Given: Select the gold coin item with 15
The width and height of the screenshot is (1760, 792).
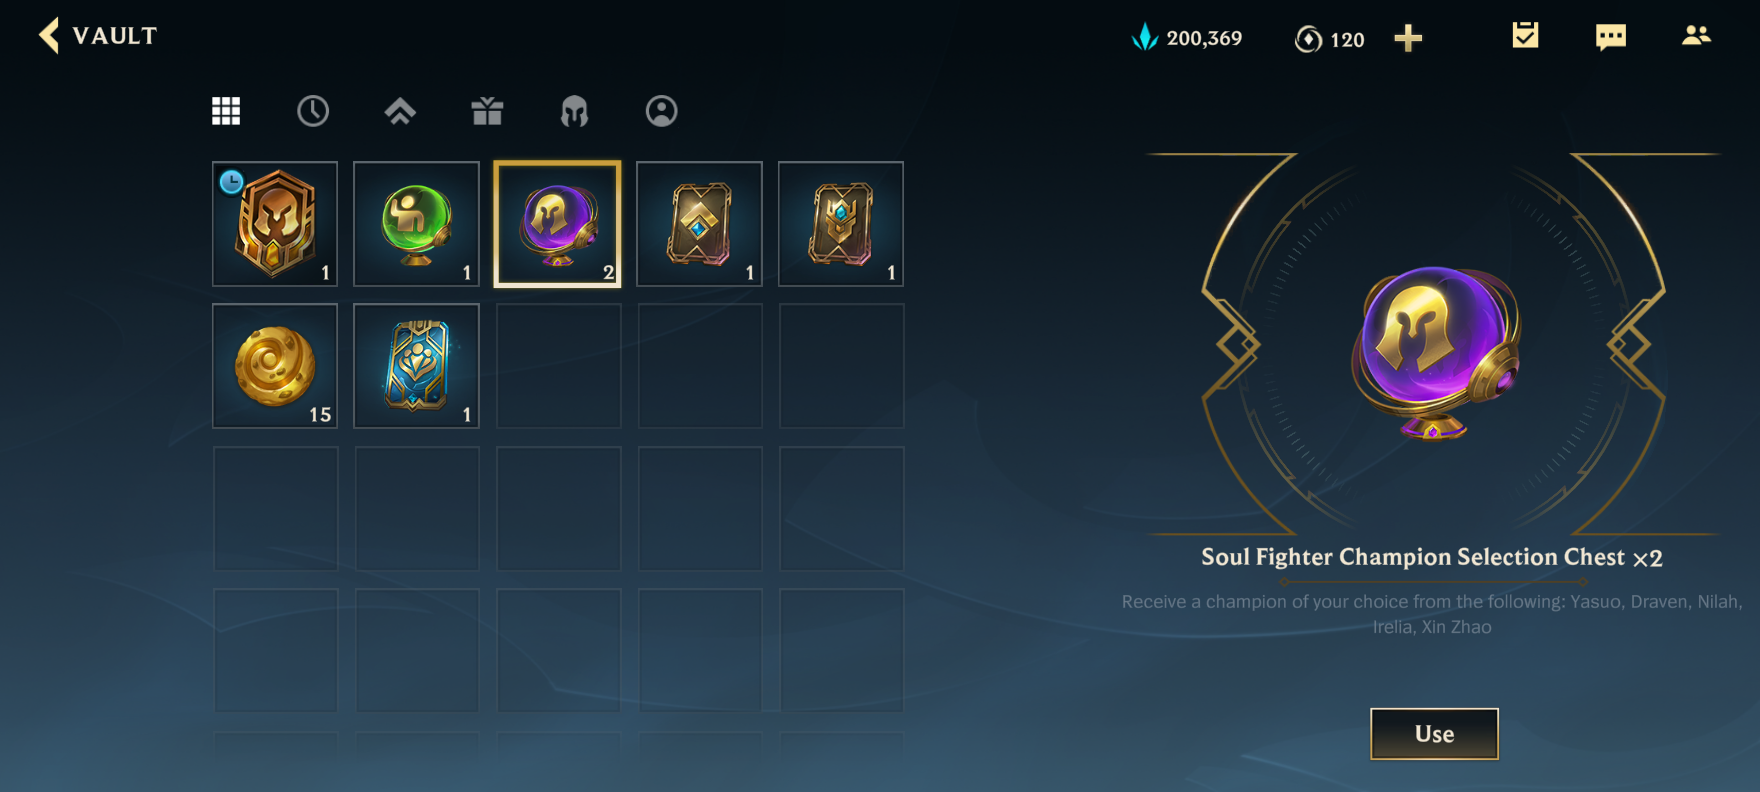Looking at the screenshot, I should 275,366.
